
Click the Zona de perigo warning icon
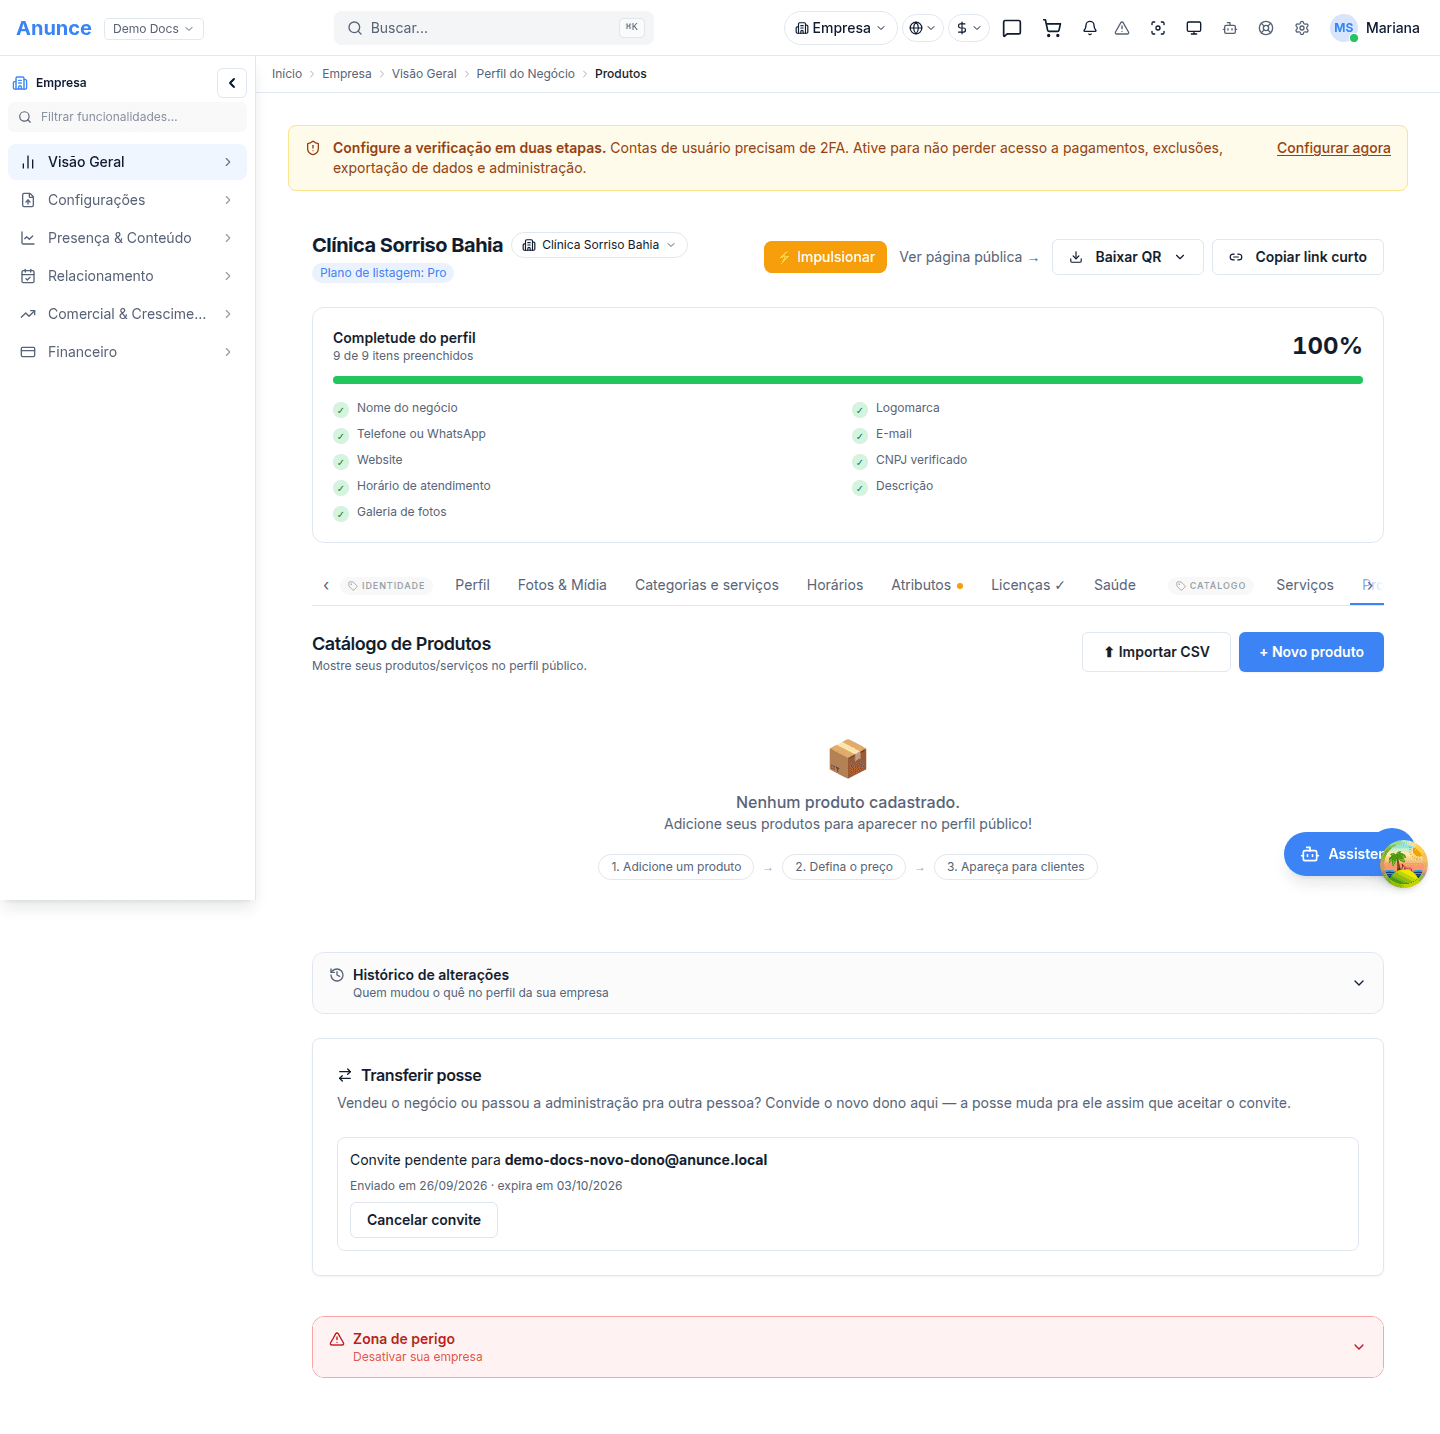coord(337,1339)
